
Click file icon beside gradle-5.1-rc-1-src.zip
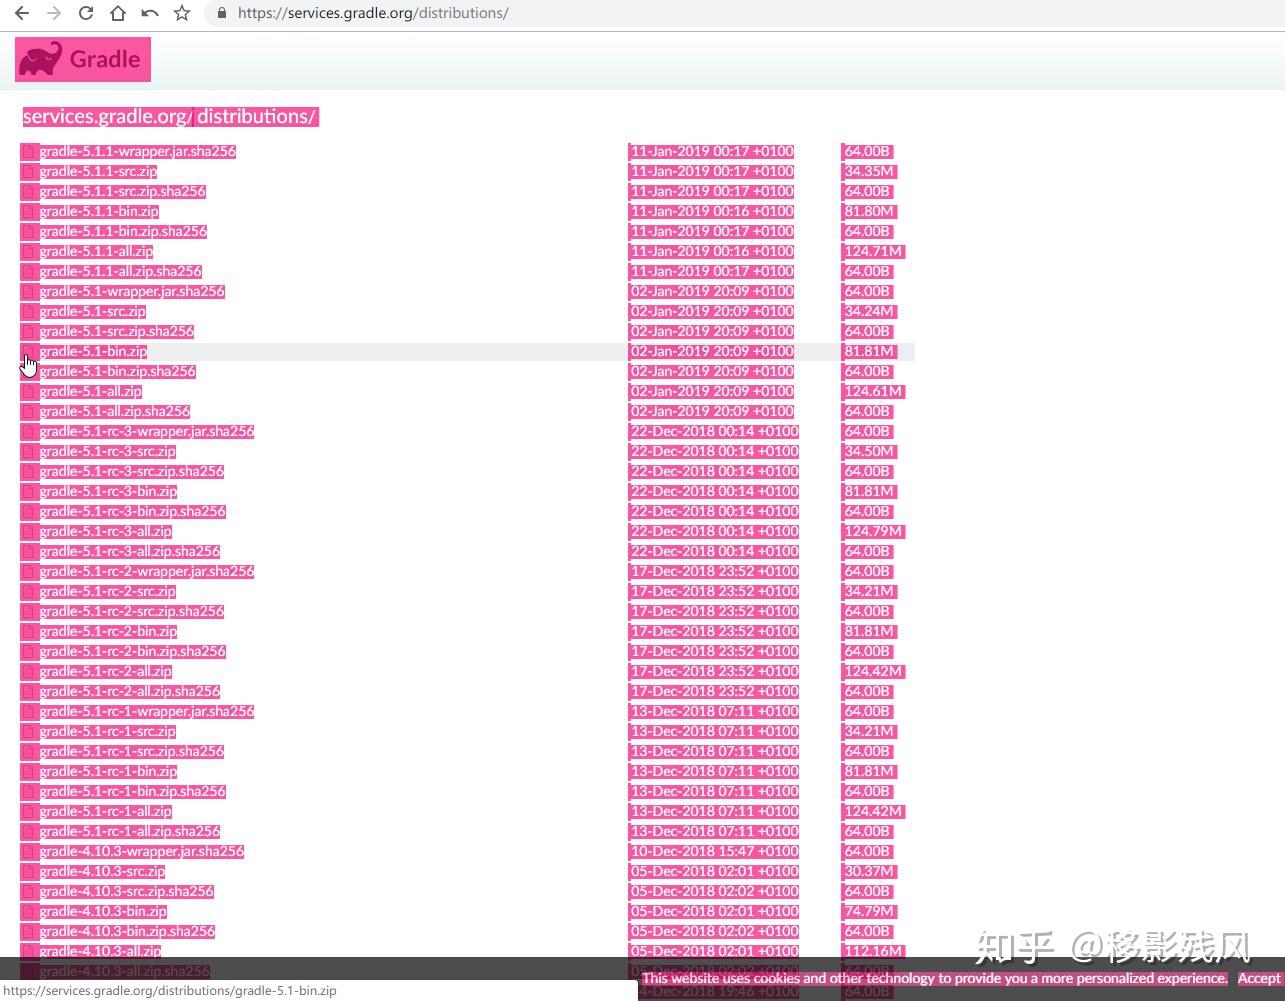pyautogui.click(x=29, y=732)
